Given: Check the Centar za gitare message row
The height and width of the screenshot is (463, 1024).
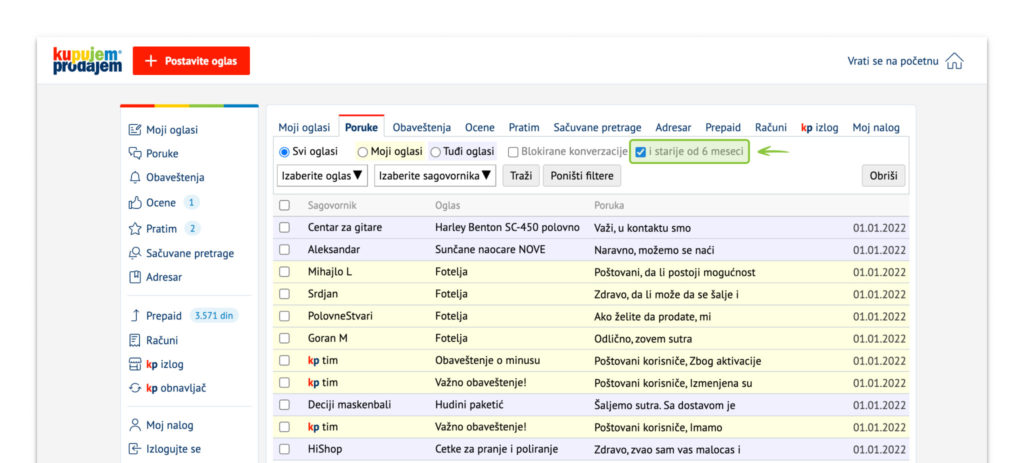Looking at the screenshot, I should click(284, 227).
